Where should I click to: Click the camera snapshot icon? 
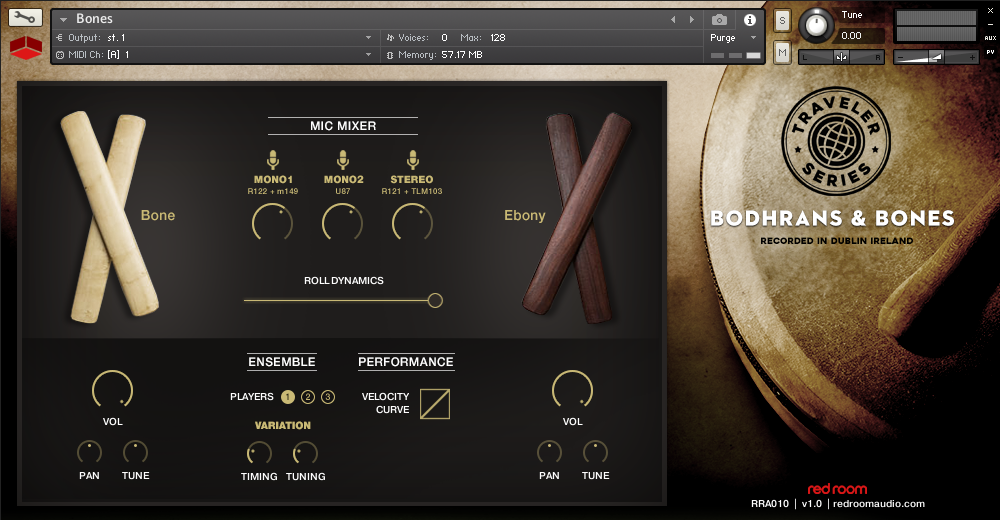(x=719, y=19)
